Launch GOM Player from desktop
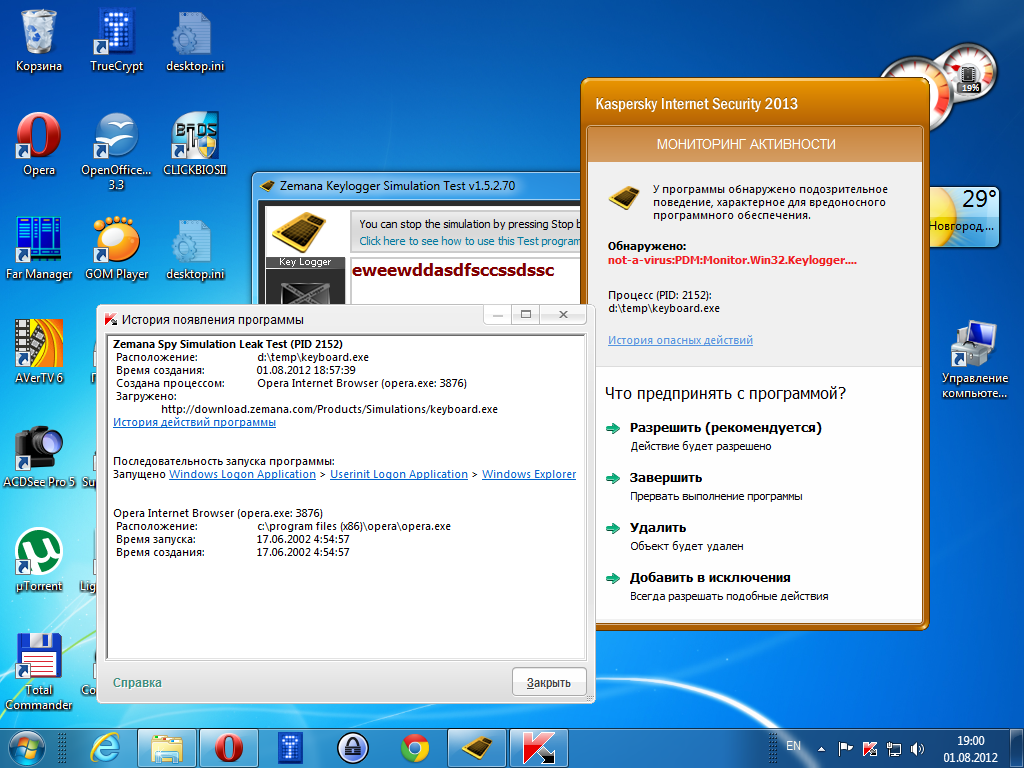This screenshot has width=1024, height=768. [x=116, y=247]
